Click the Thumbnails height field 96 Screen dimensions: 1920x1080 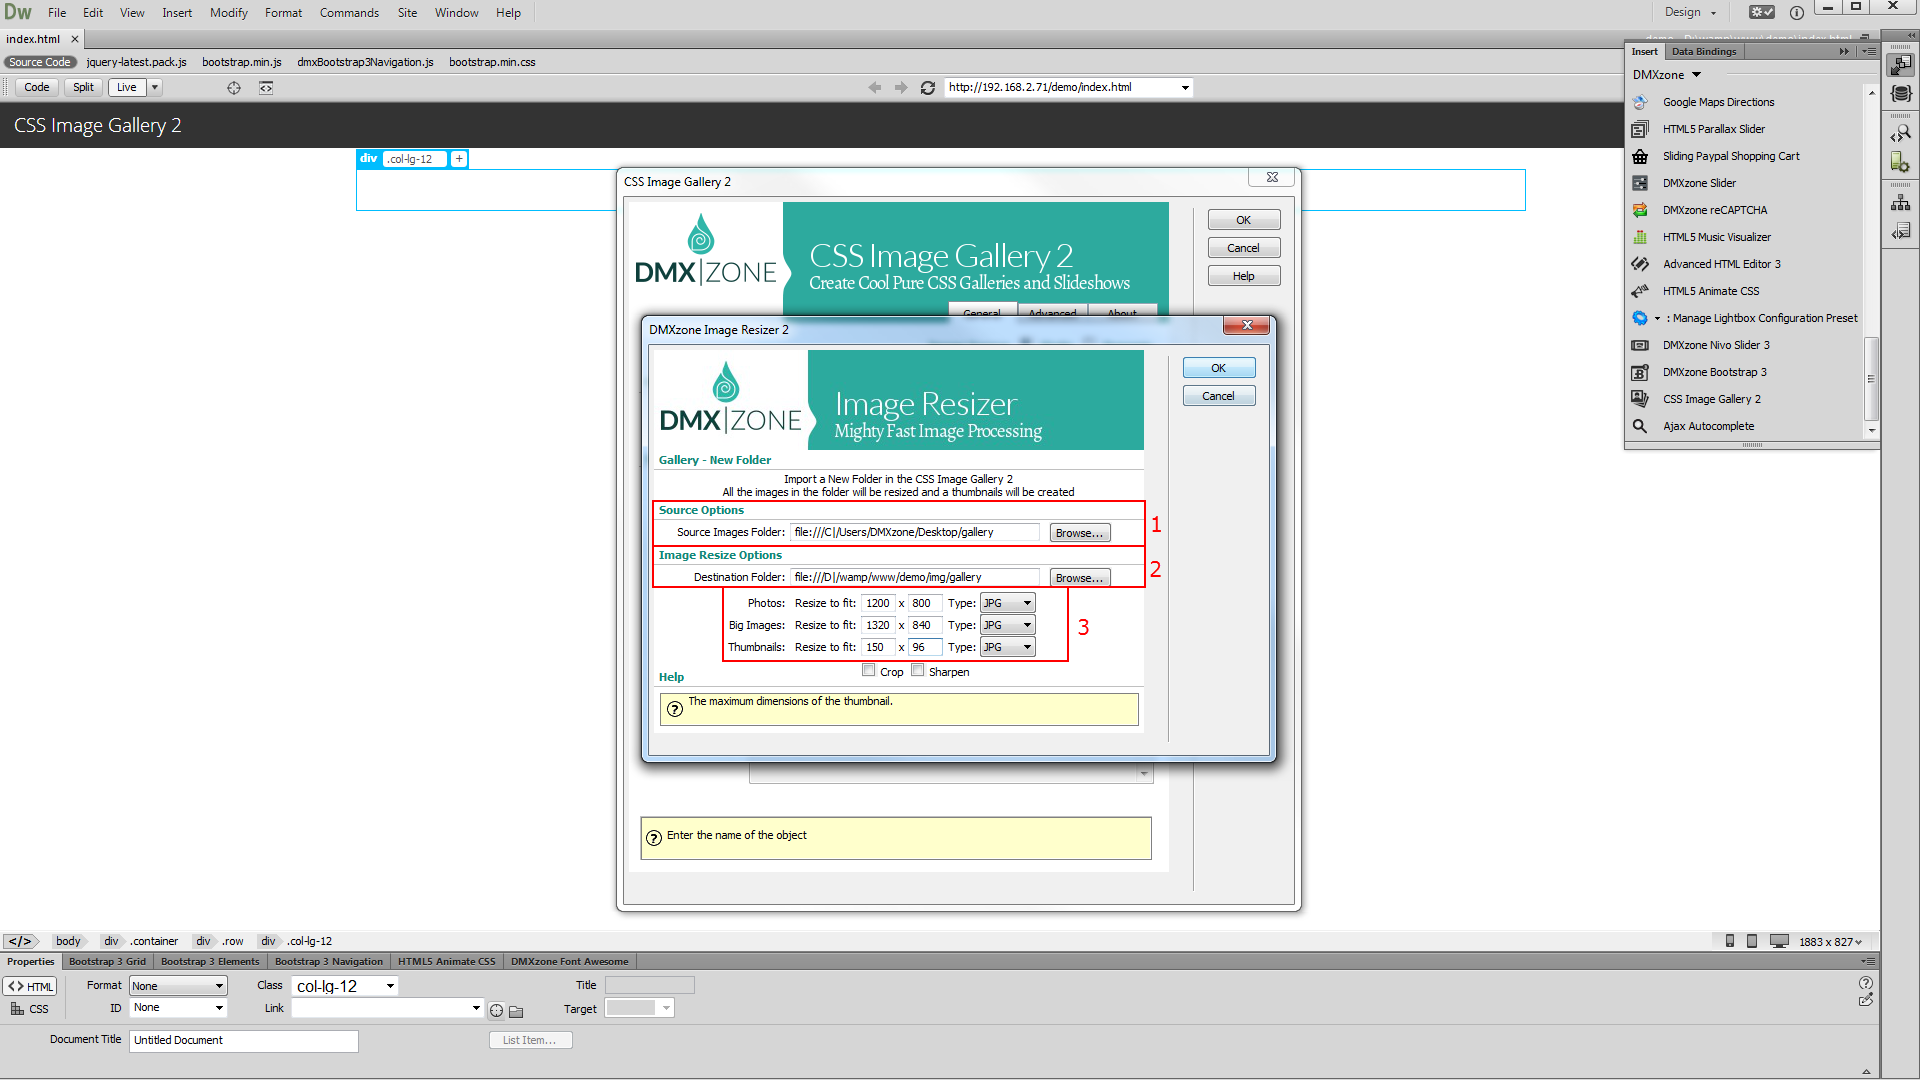coord(925,647)
